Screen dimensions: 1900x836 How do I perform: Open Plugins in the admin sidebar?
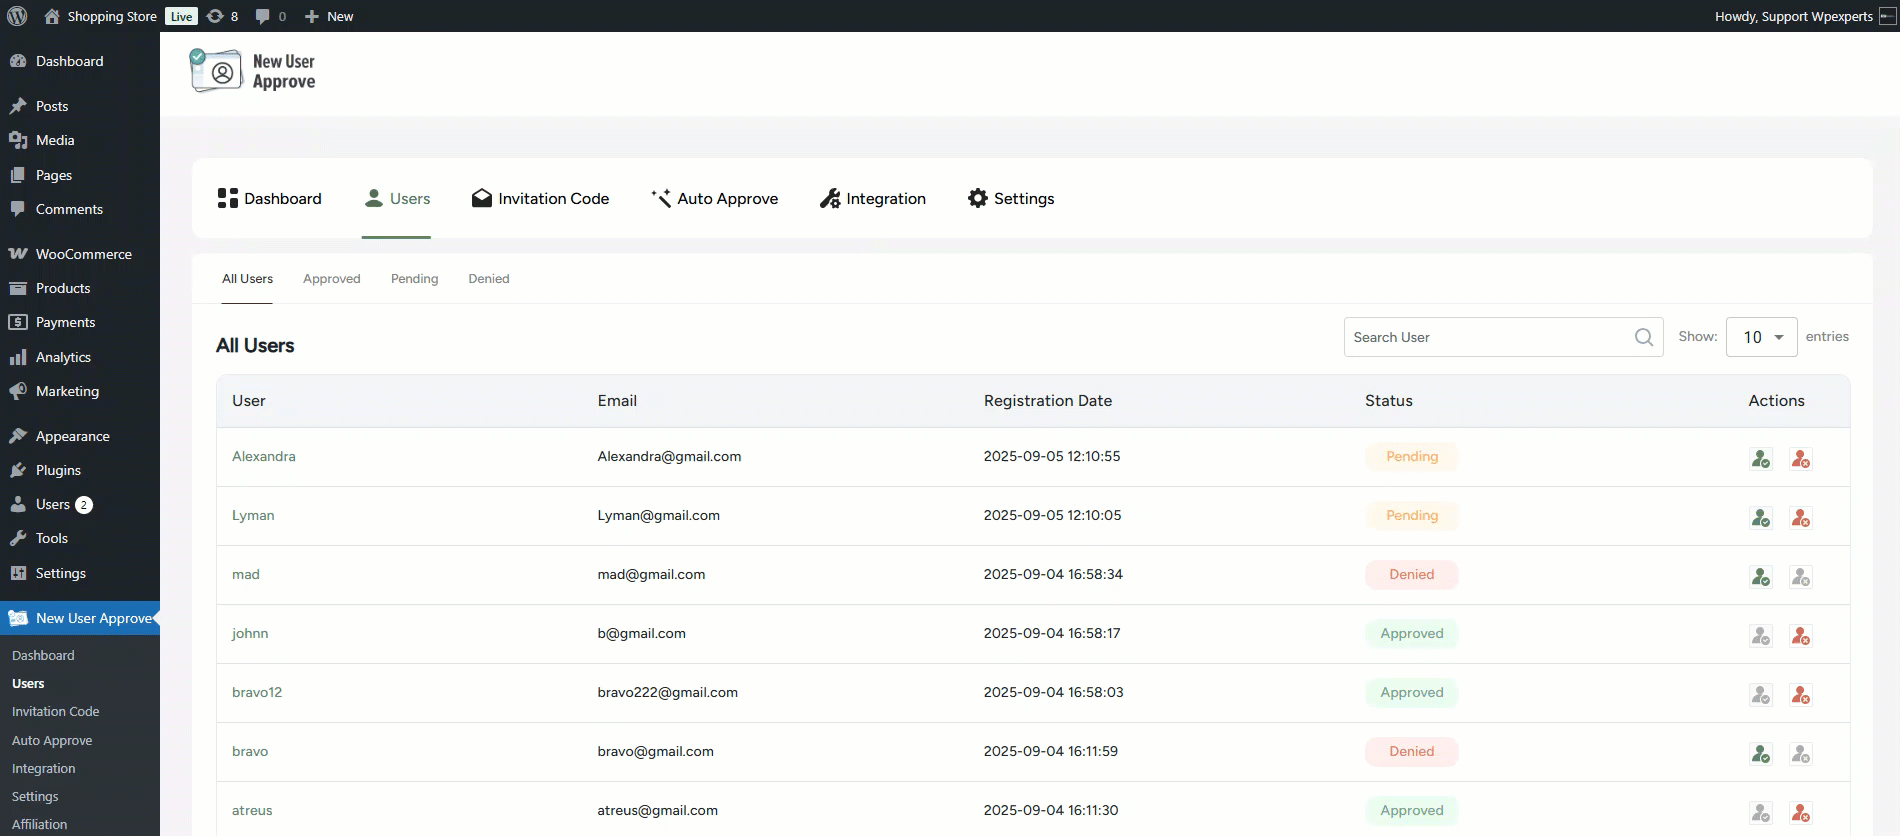point(58,470)
